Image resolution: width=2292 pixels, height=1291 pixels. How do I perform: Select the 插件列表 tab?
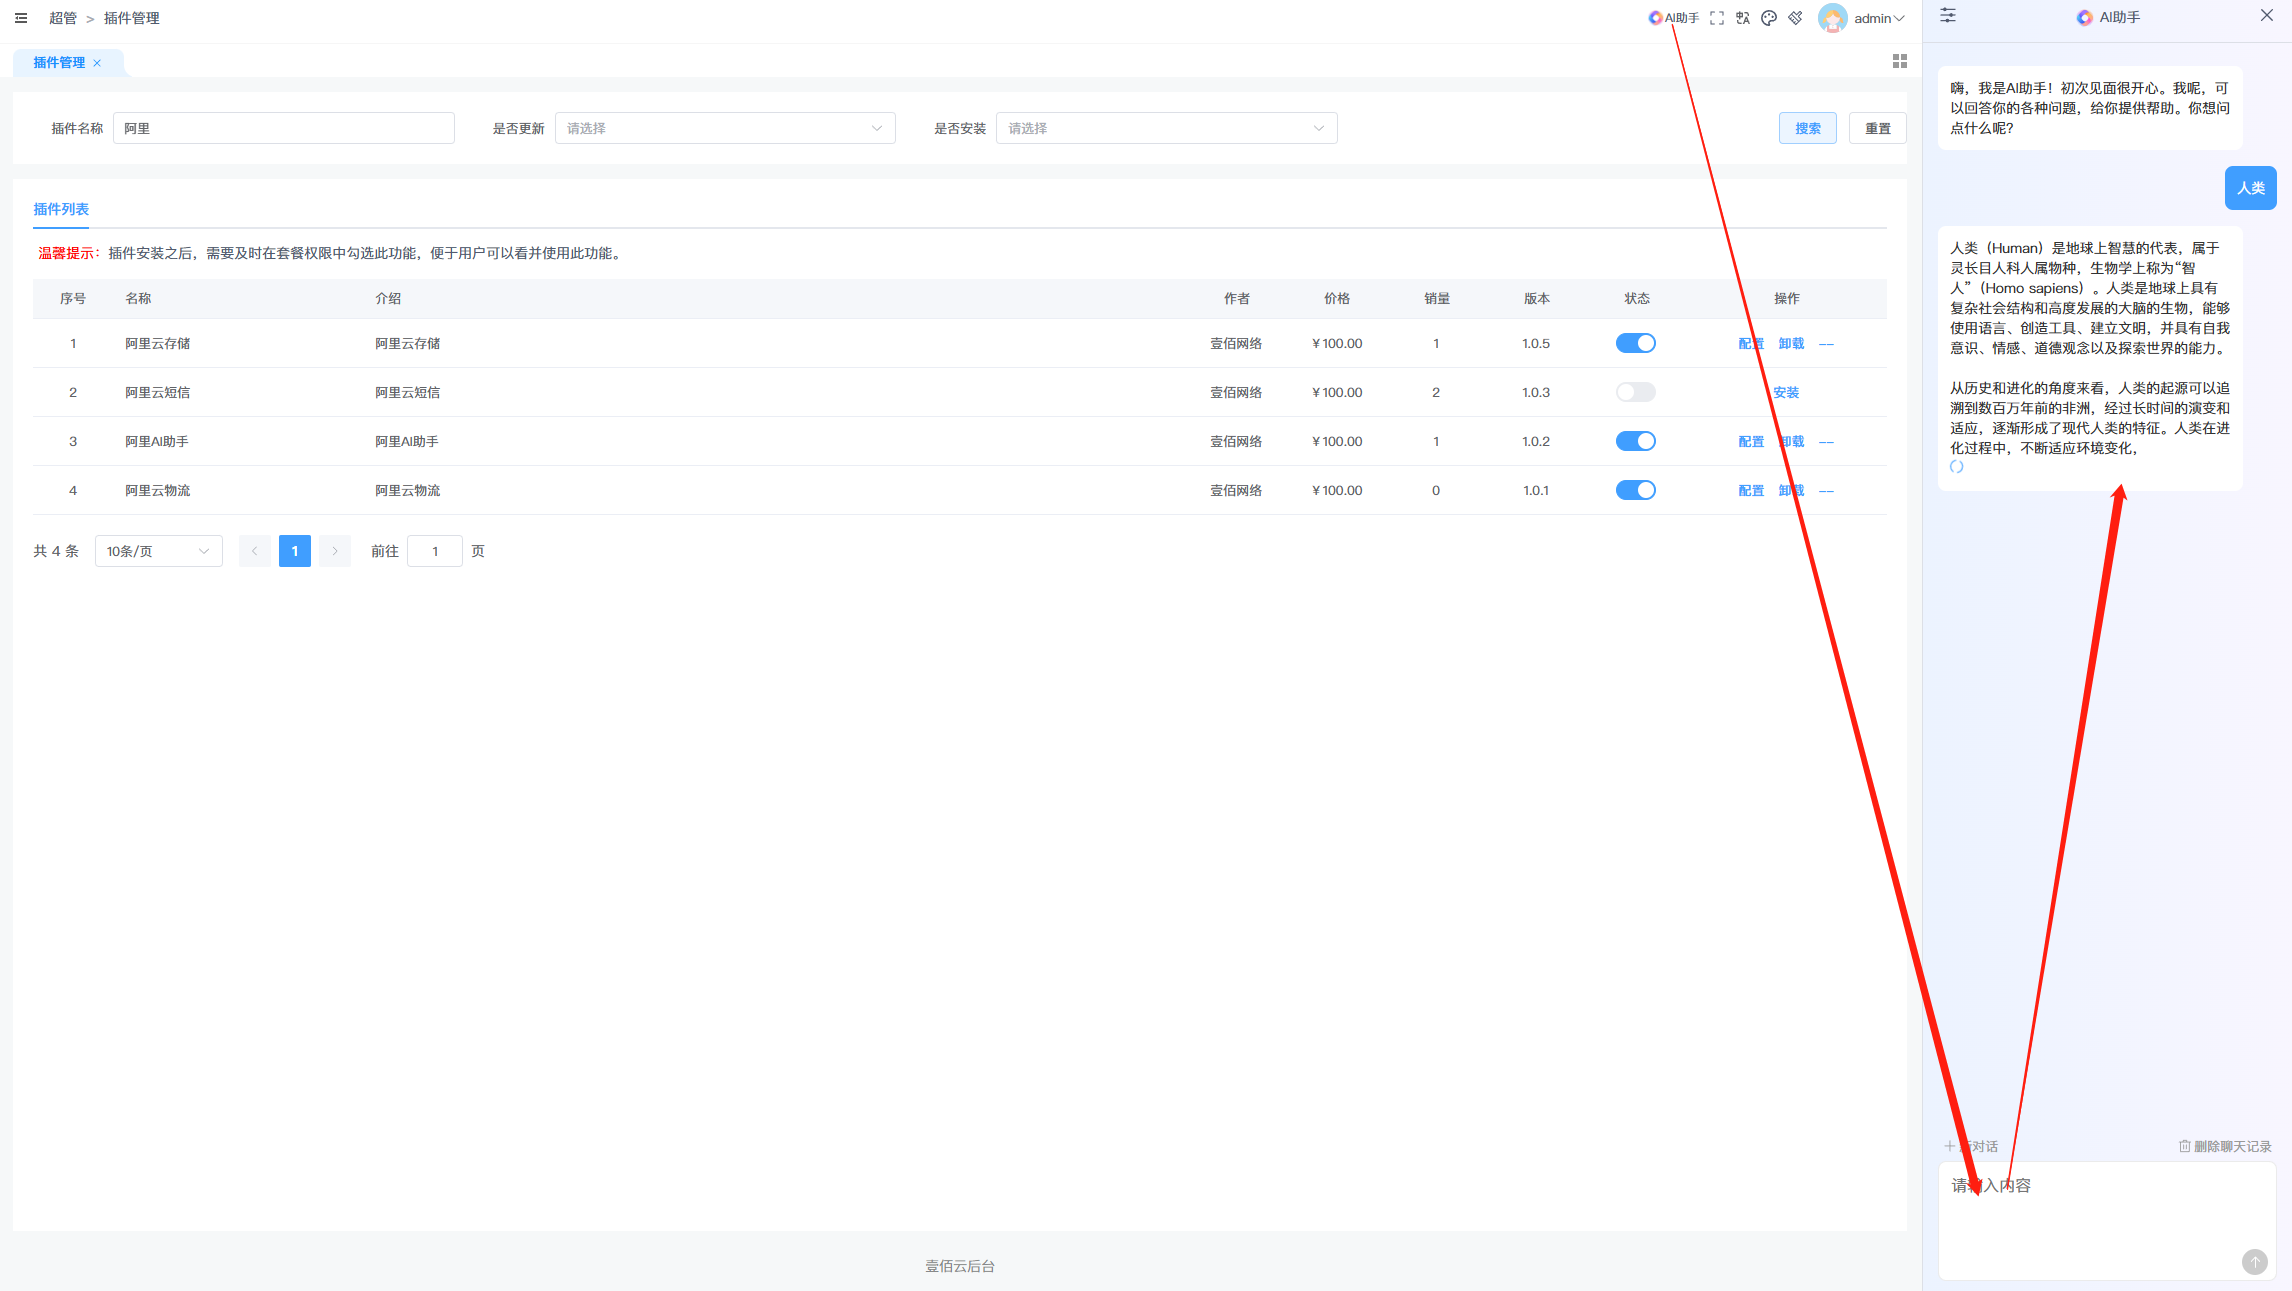[x=61, y=209]
